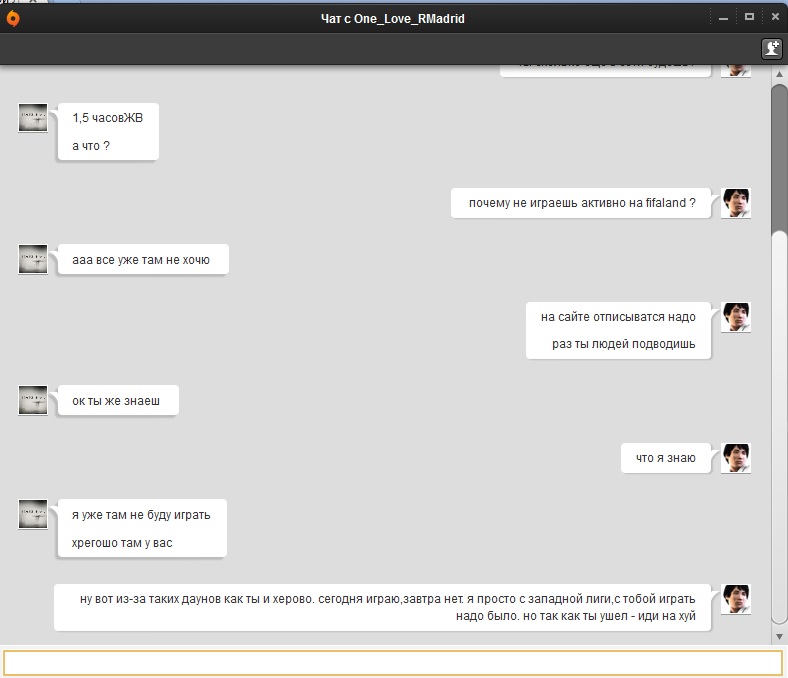Click the "что я знаю" message bubble
The height and width of the screenshot is (678, 788).
click(x=665, y=458)
